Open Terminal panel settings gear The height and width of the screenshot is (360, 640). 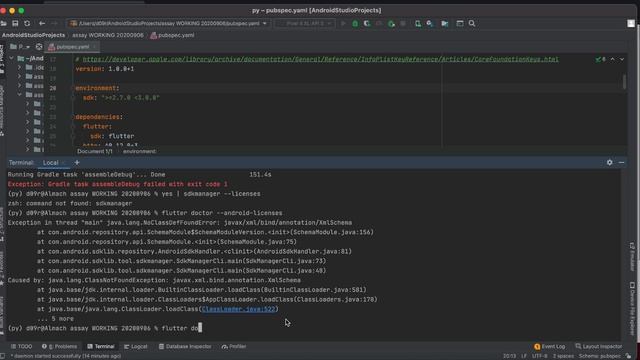coord(609,162)
